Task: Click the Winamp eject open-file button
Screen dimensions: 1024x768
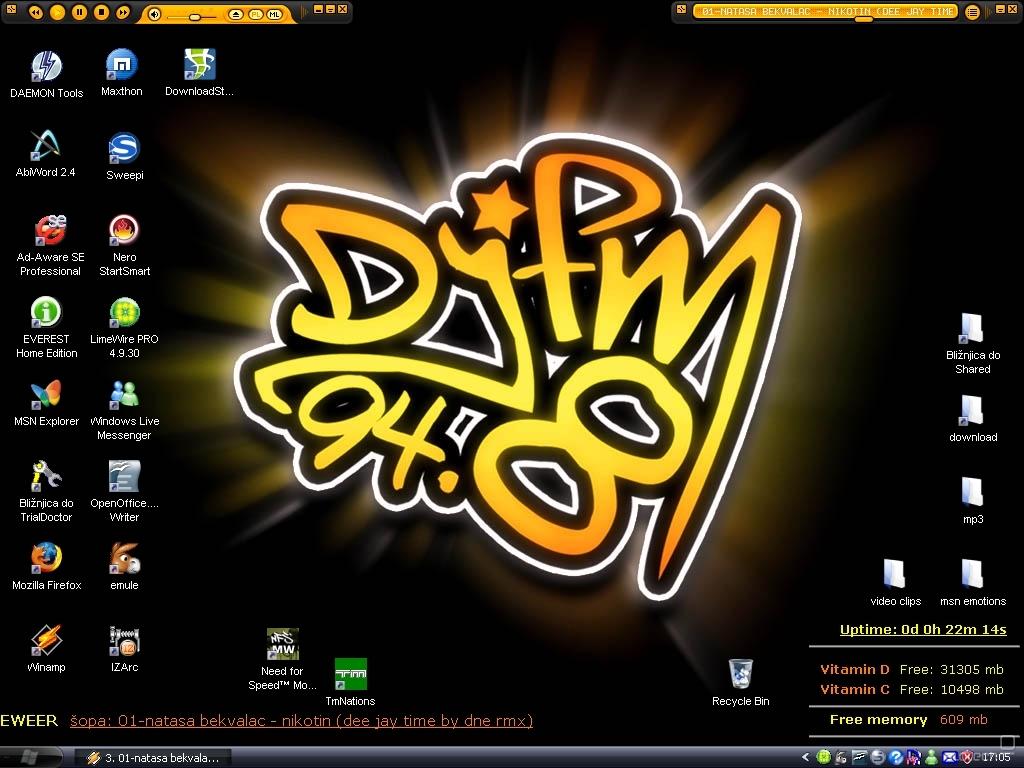Action: pyautogui.click(x=236, y=14)
